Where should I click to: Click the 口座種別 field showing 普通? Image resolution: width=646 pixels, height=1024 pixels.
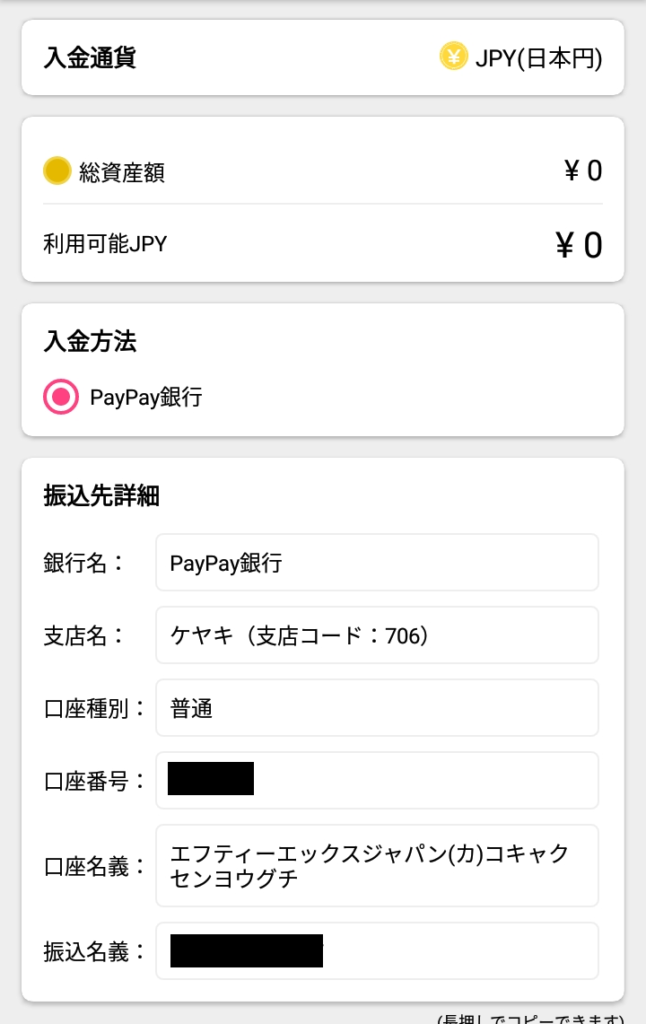376,708
